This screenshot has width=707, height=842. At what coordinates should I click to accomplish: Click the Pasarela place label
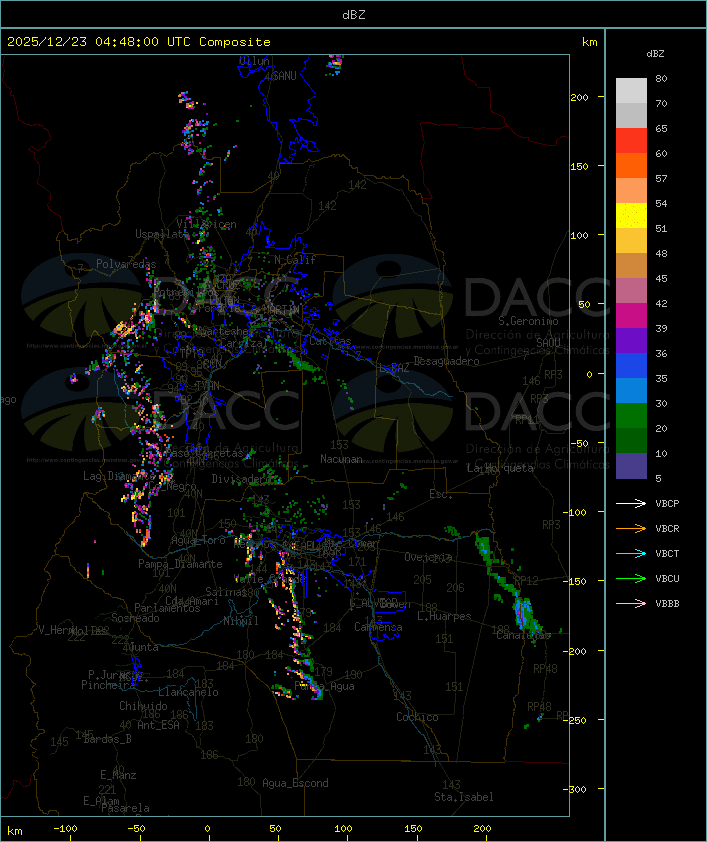(125, 808)
